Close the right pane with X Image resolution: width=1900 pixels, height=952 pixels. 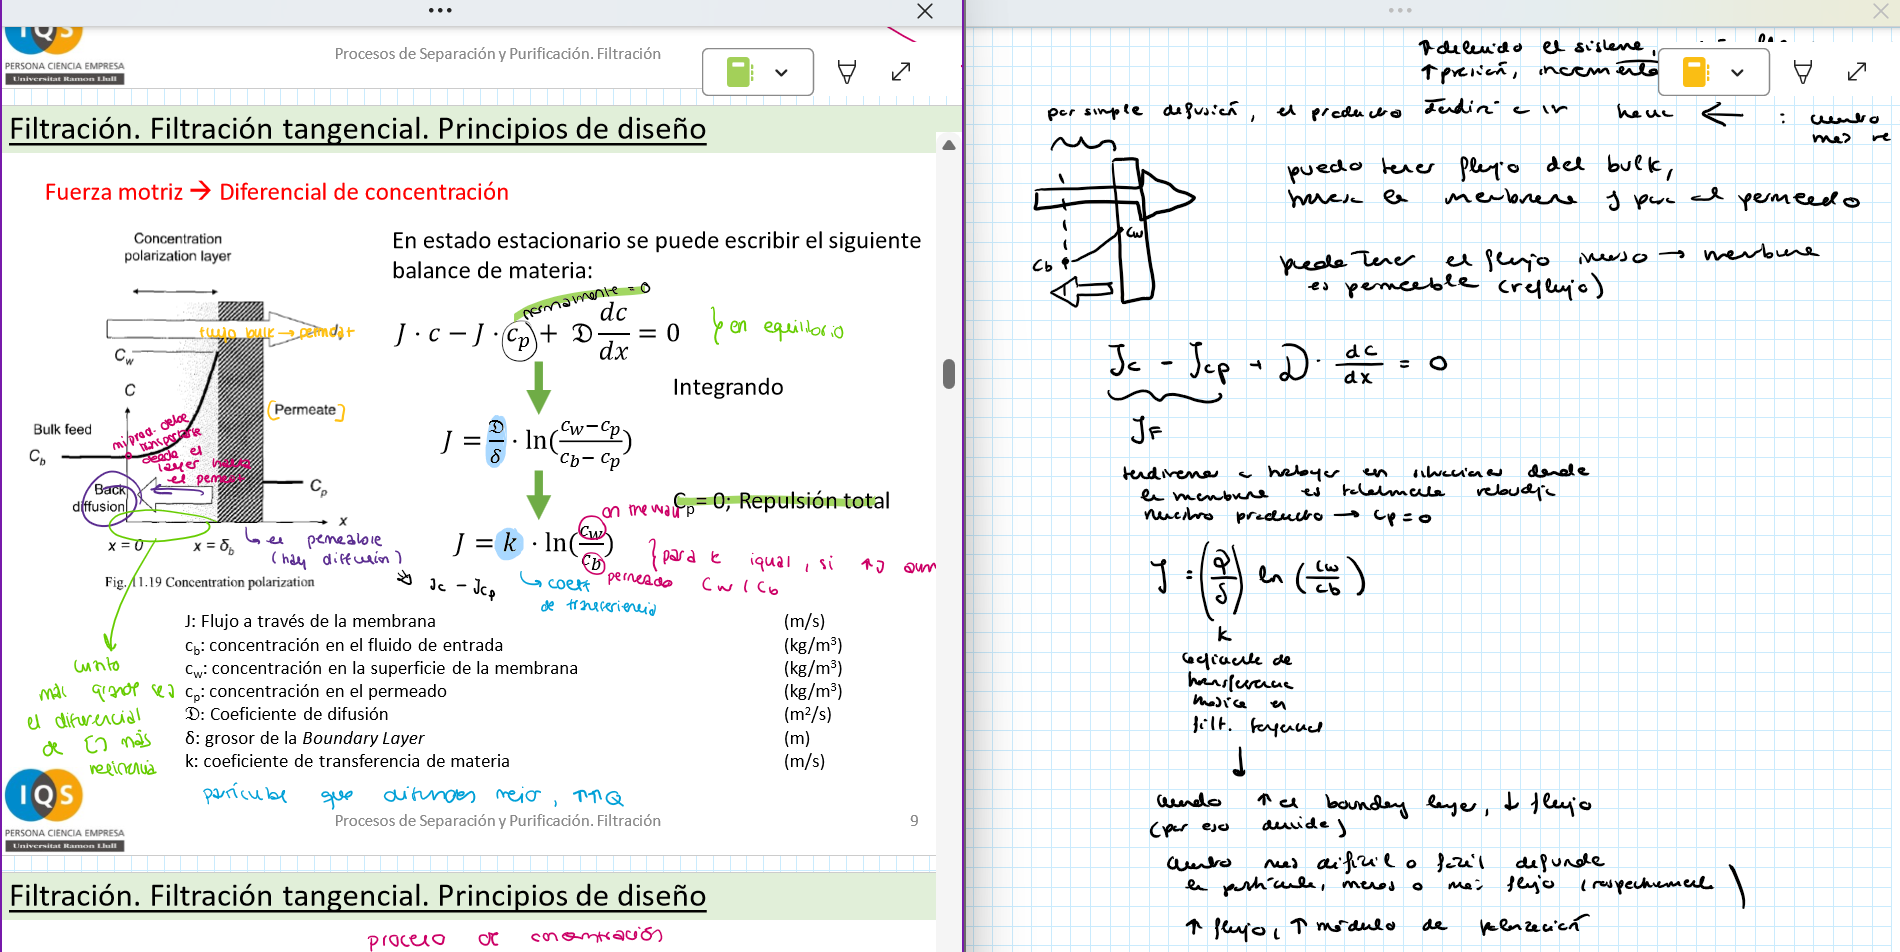point(1880,11)
